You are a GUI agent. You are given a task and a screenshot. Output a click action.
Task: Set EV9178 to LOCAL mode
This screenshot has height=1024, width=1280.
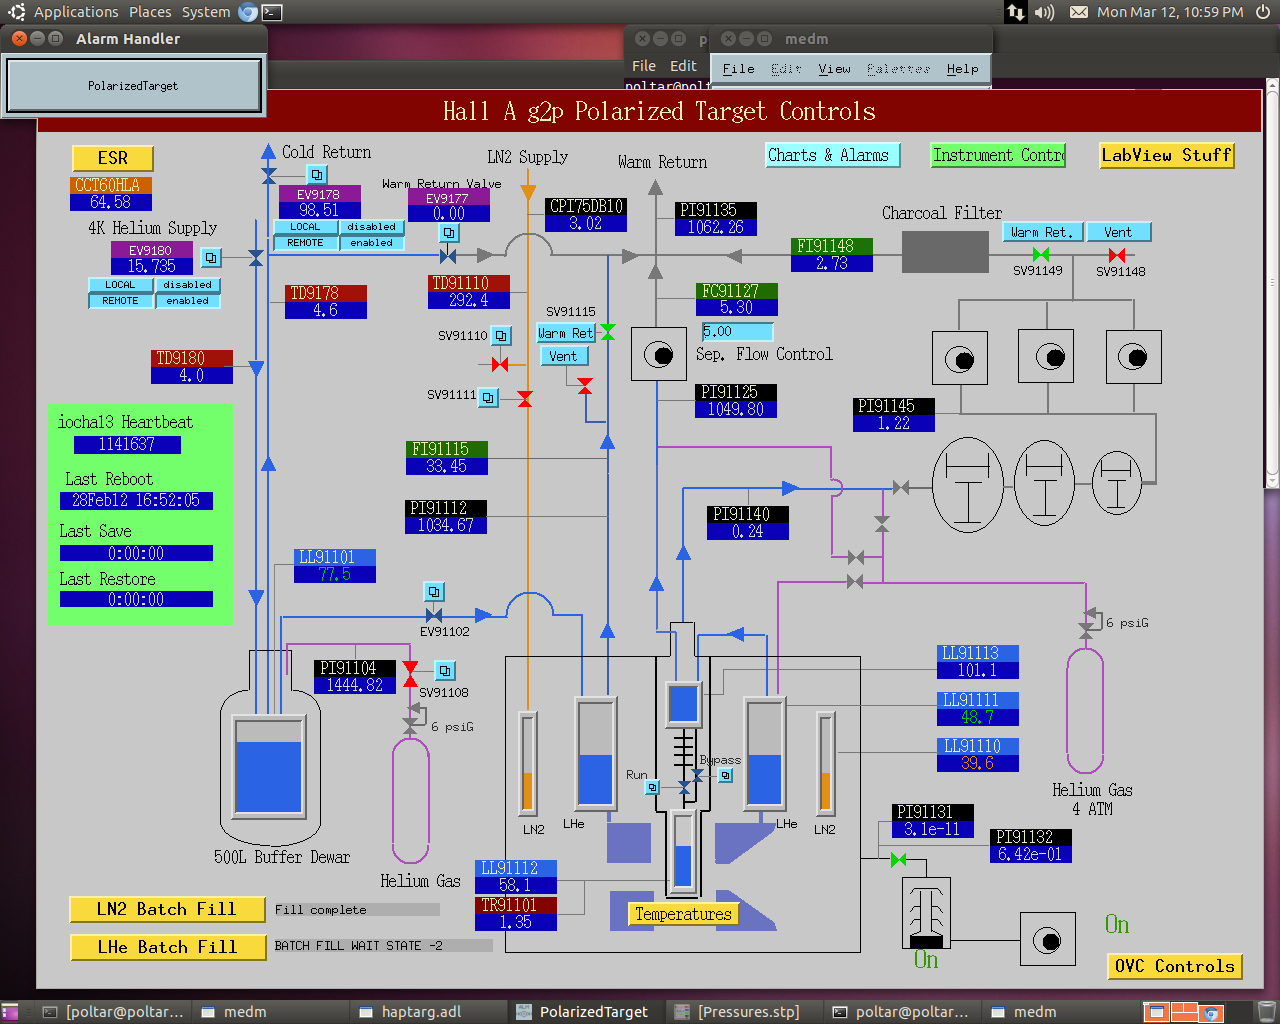(305, 227)
